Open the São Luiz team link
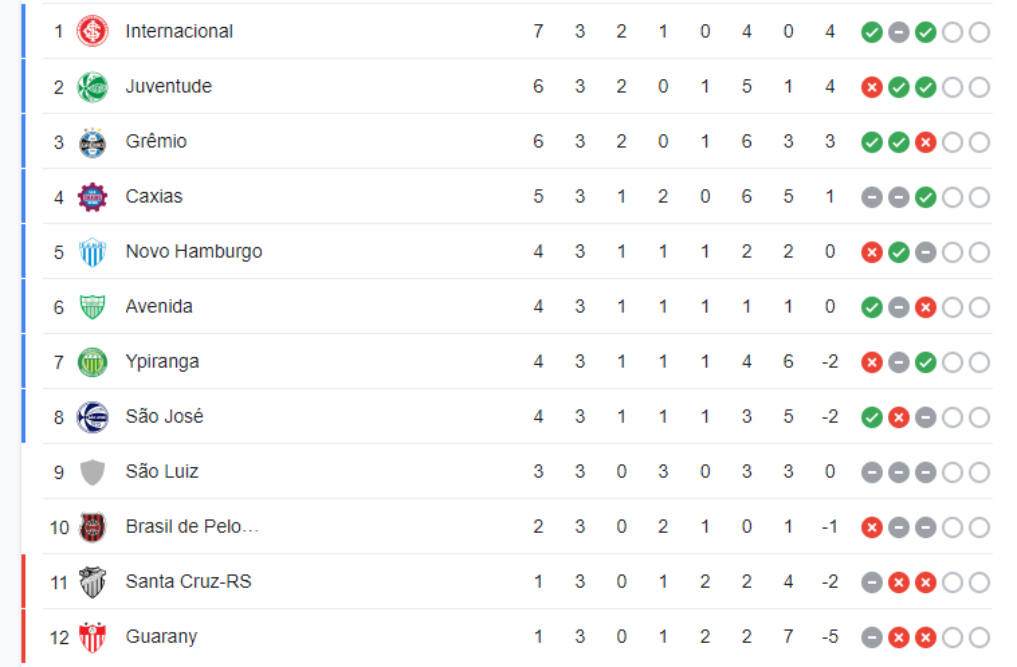 (x=162, y=471)
